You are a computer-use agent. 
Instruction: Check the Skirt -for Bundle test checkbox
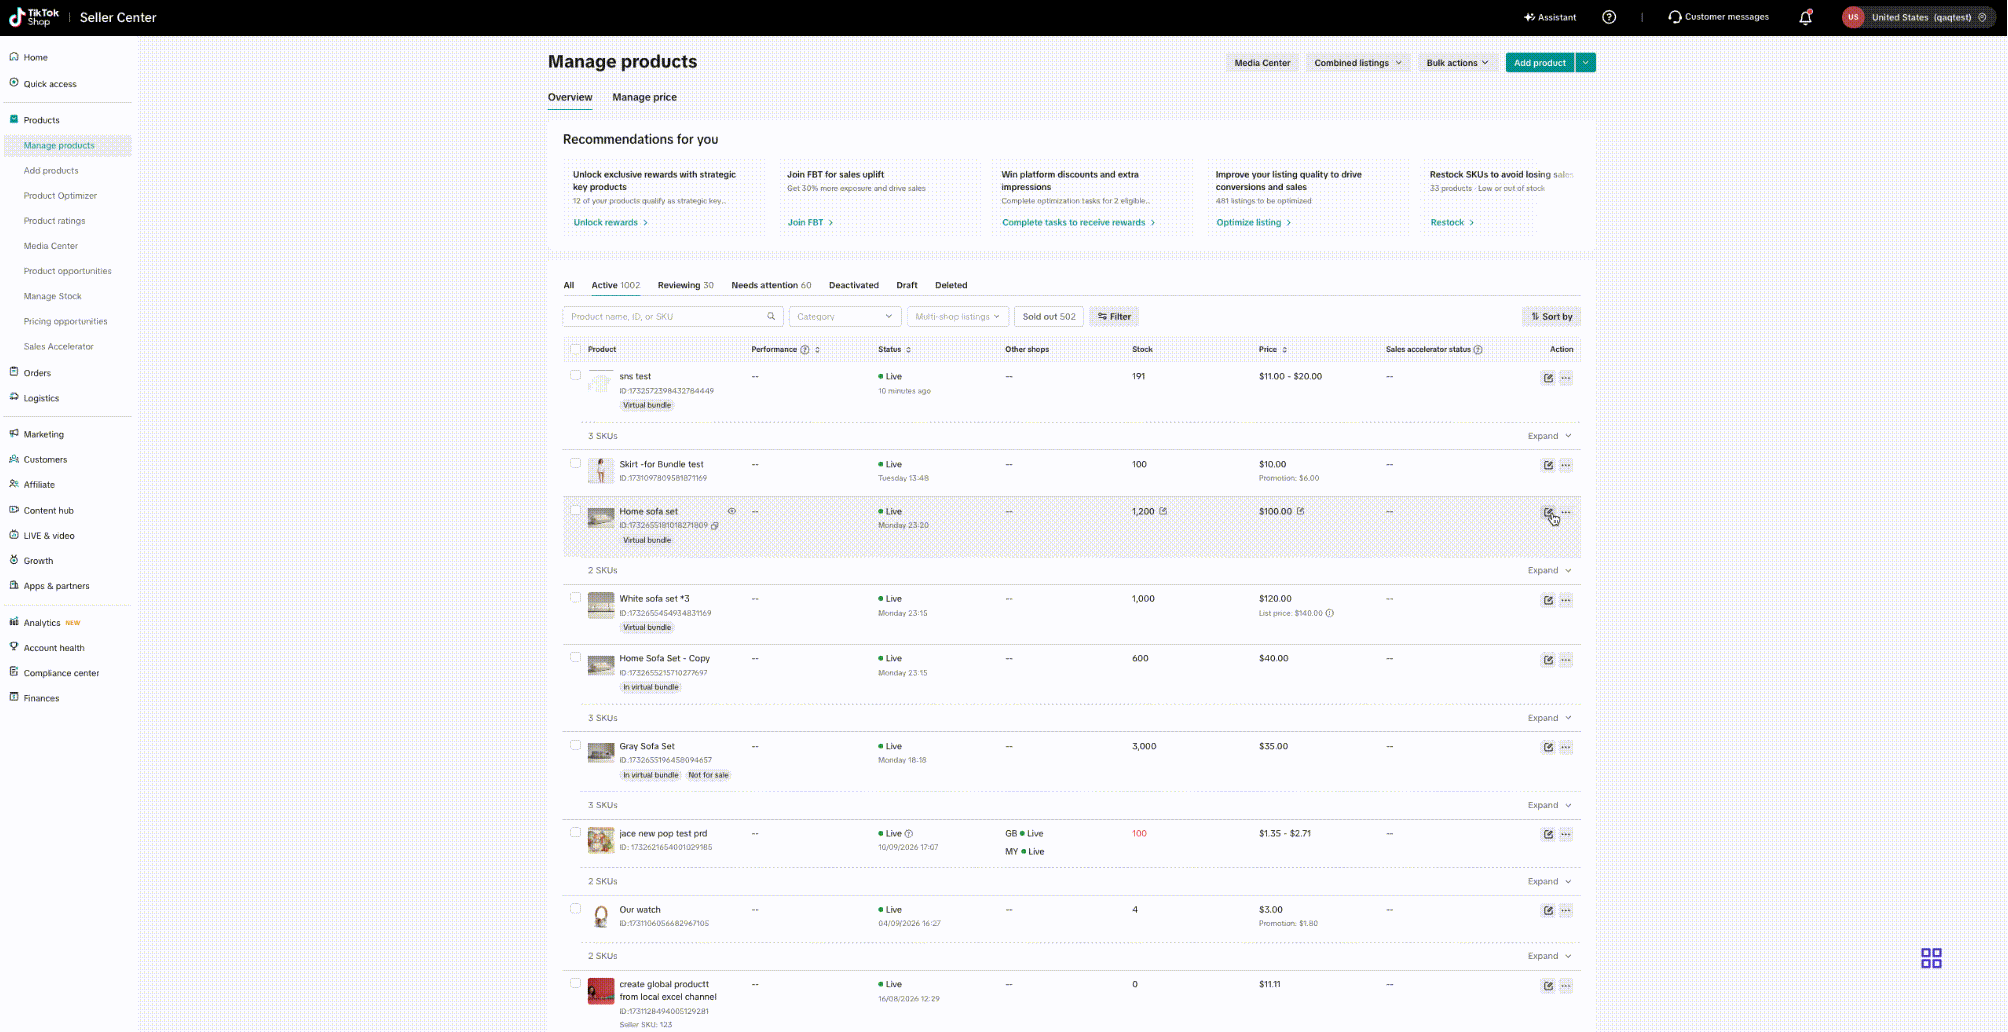575,463
